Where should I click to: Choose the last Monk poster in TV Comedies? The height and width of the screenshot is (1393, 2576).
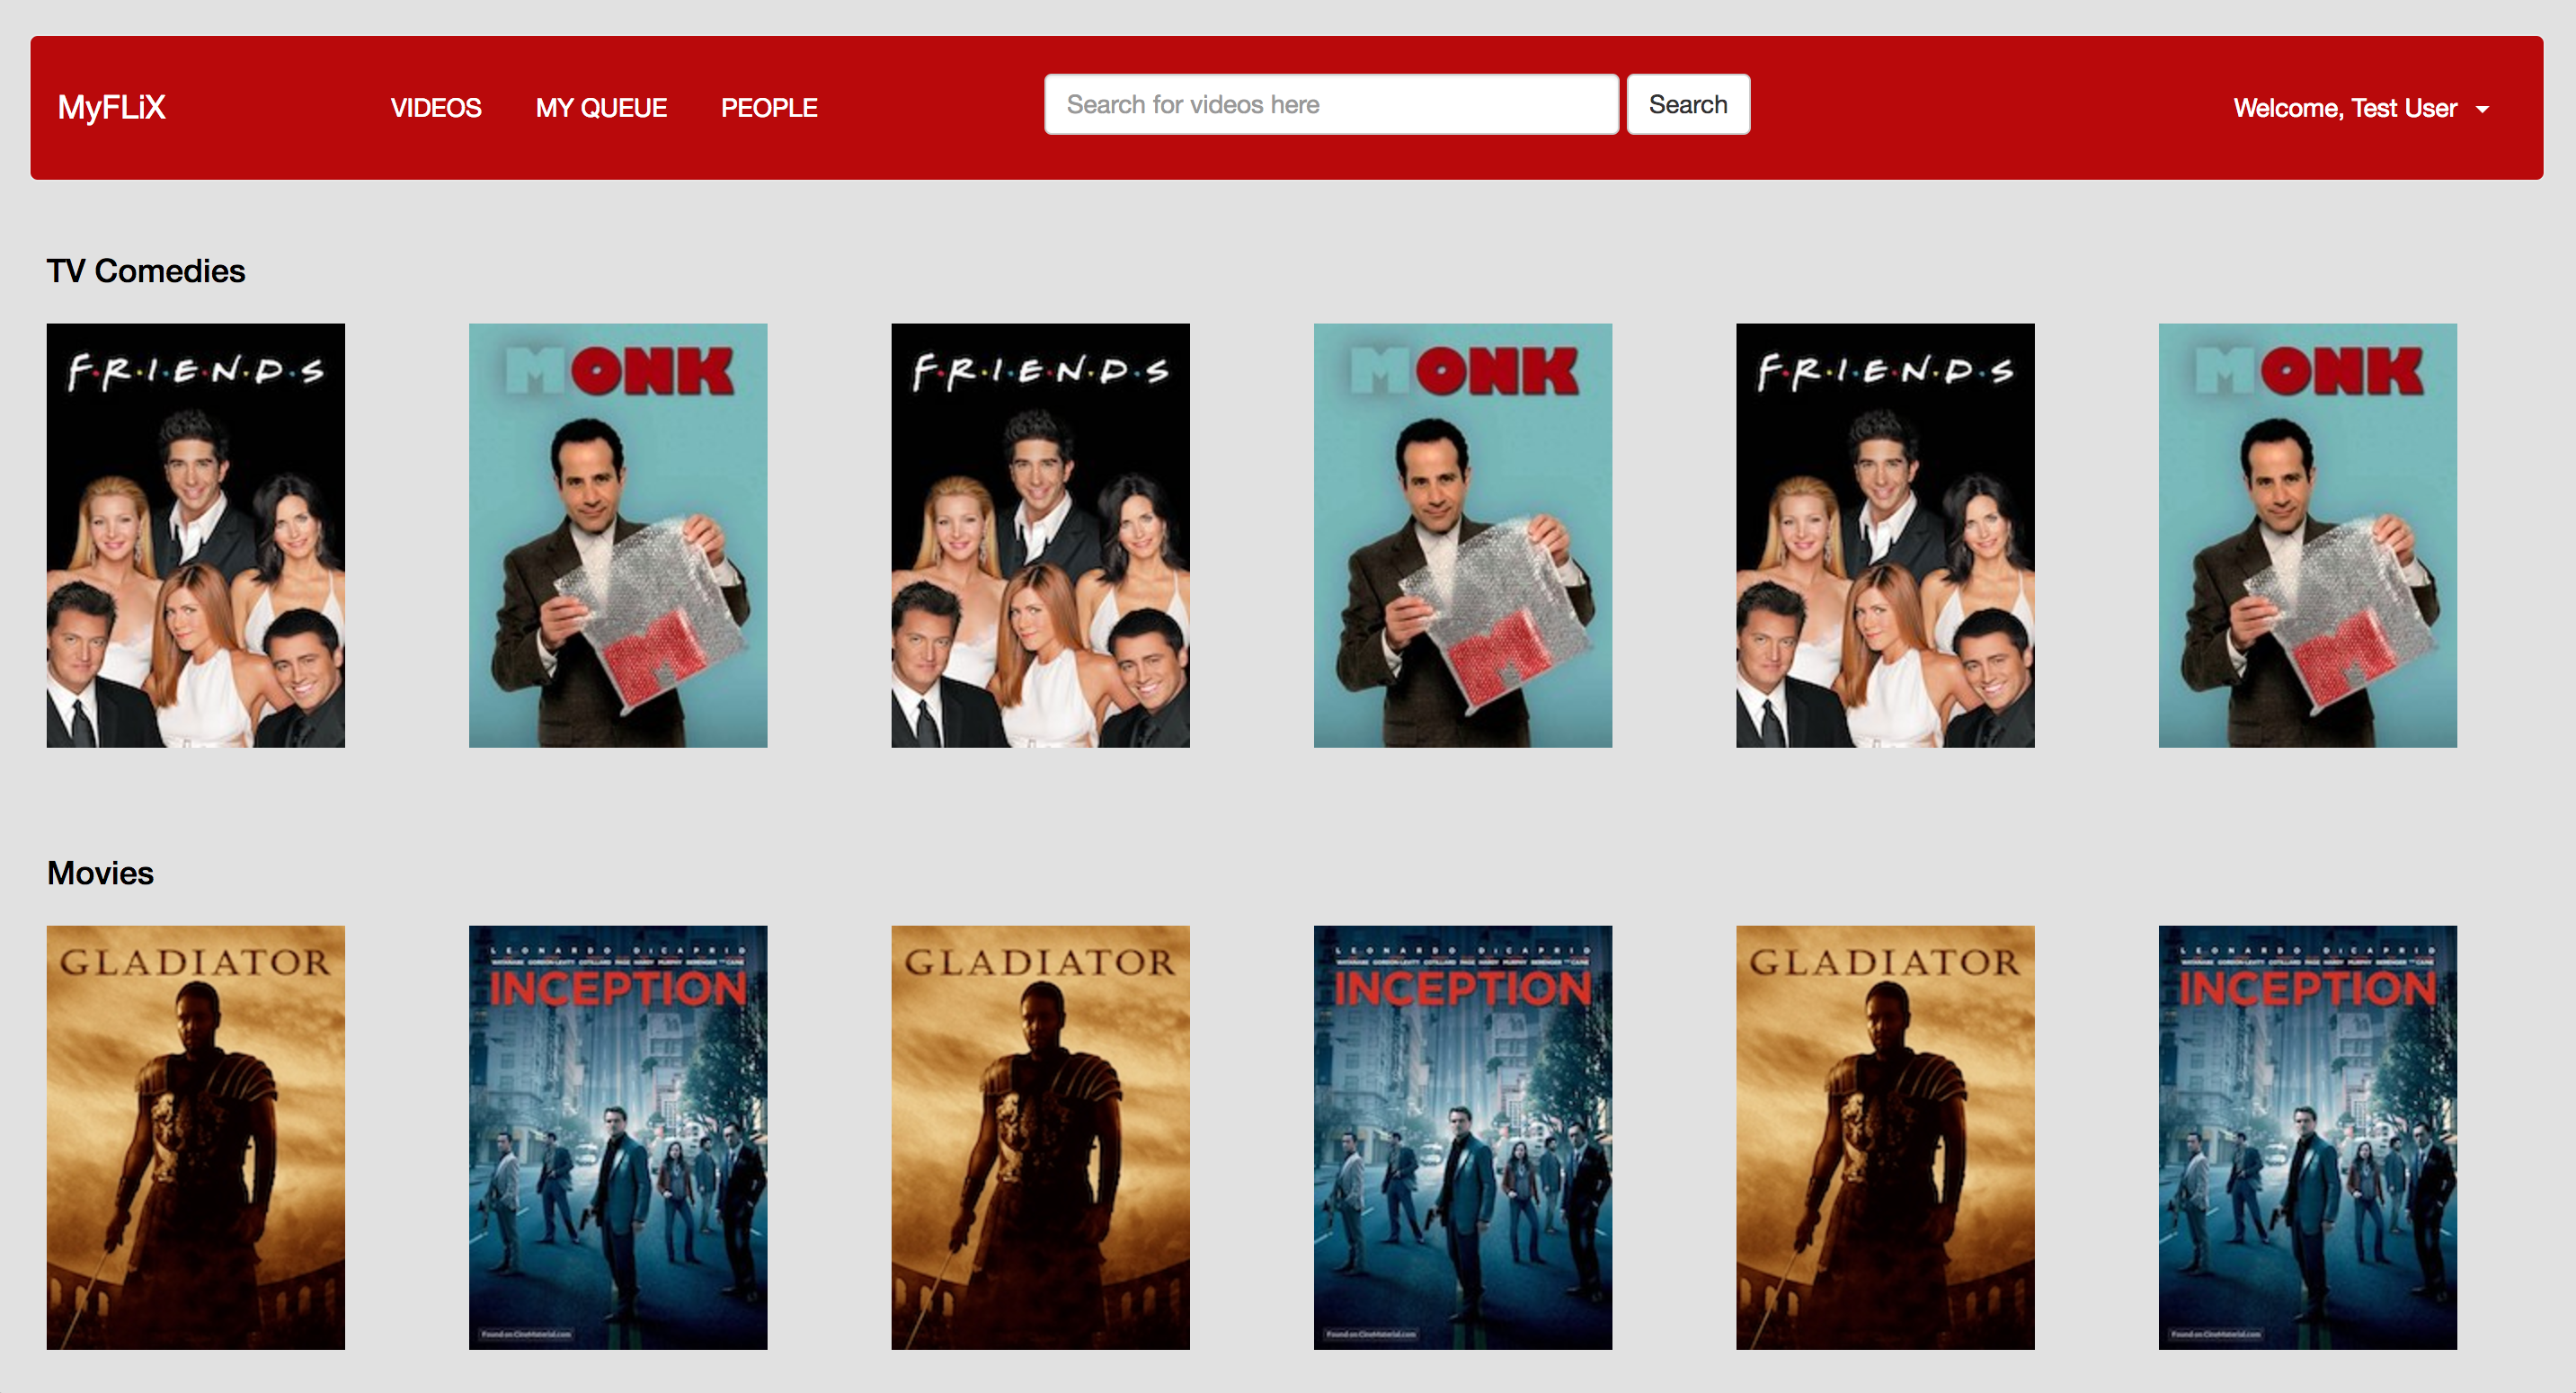[2307, 535]
